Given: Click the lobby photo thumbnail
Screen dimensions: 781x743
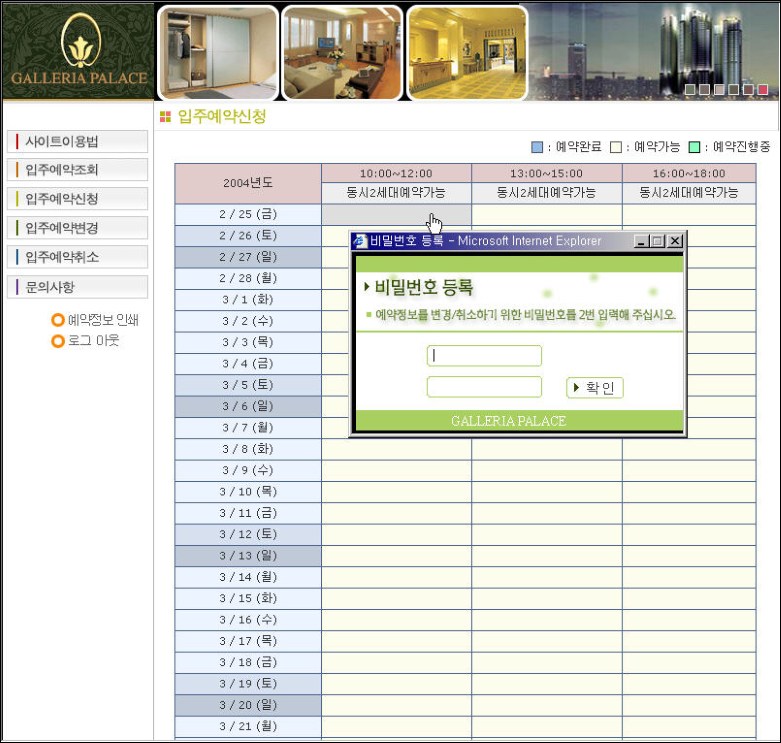Looking at the screenshot, I should click(467, 52).
